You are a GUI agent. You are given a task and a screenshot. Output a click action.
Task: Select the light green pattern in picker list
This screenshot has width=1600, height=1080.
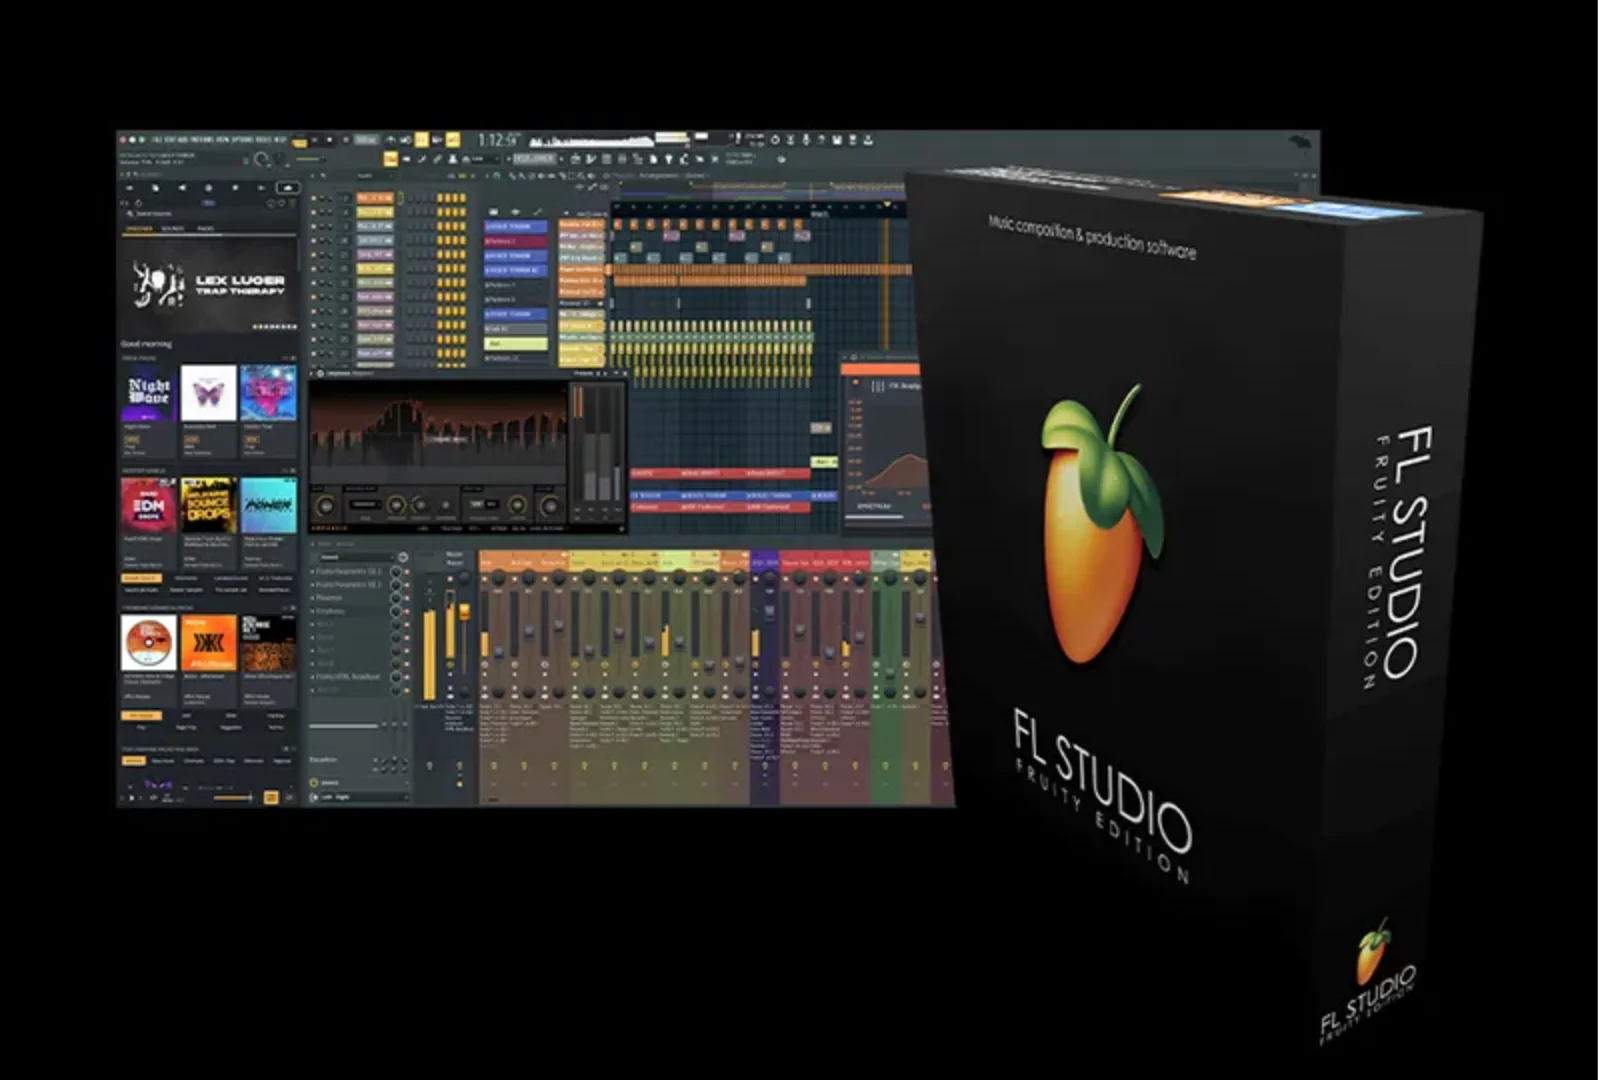coord(516,343)
